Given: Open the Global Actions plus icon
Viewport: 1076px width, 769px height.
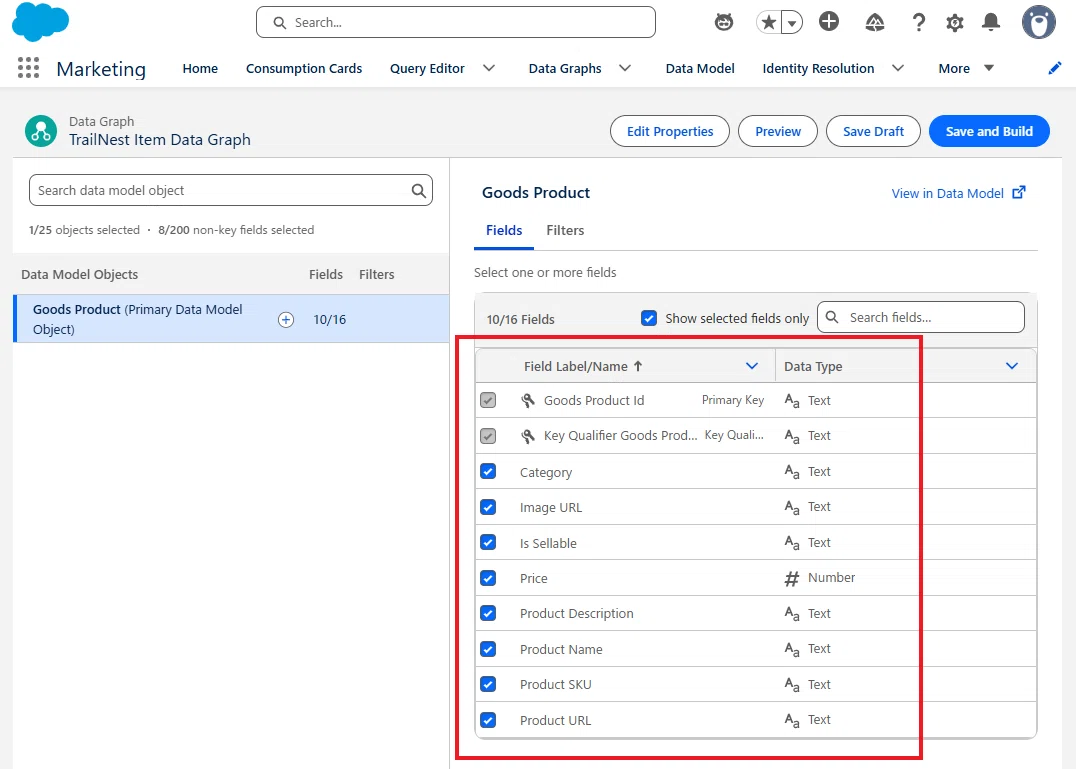Looking at the screenshot, I should point(829,22).
